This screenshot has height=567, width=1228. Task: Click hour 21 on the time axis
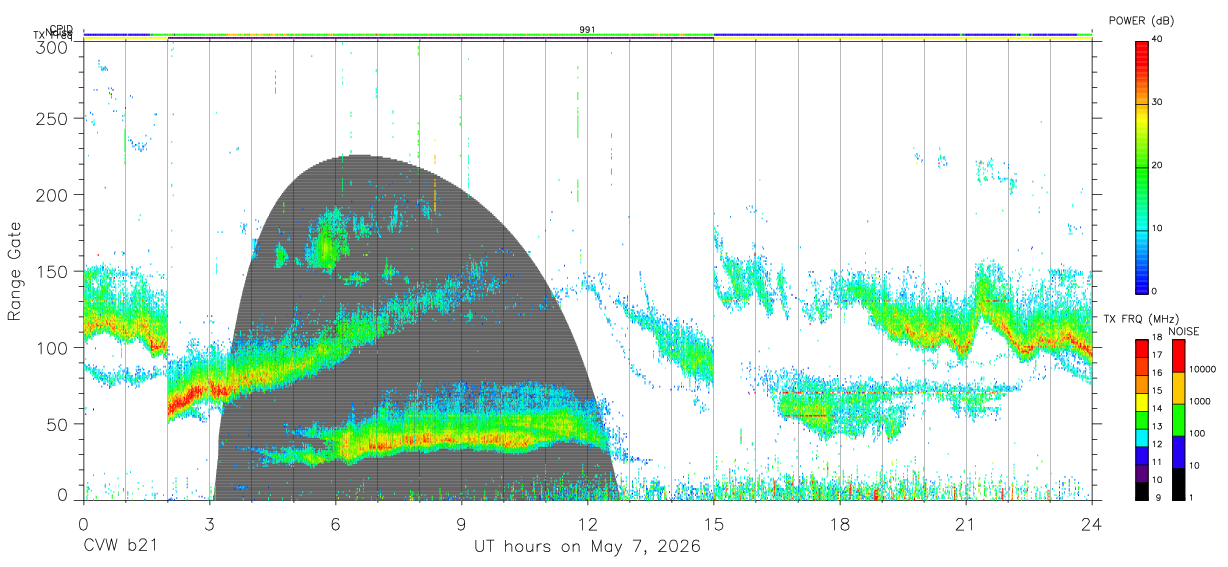966,523
